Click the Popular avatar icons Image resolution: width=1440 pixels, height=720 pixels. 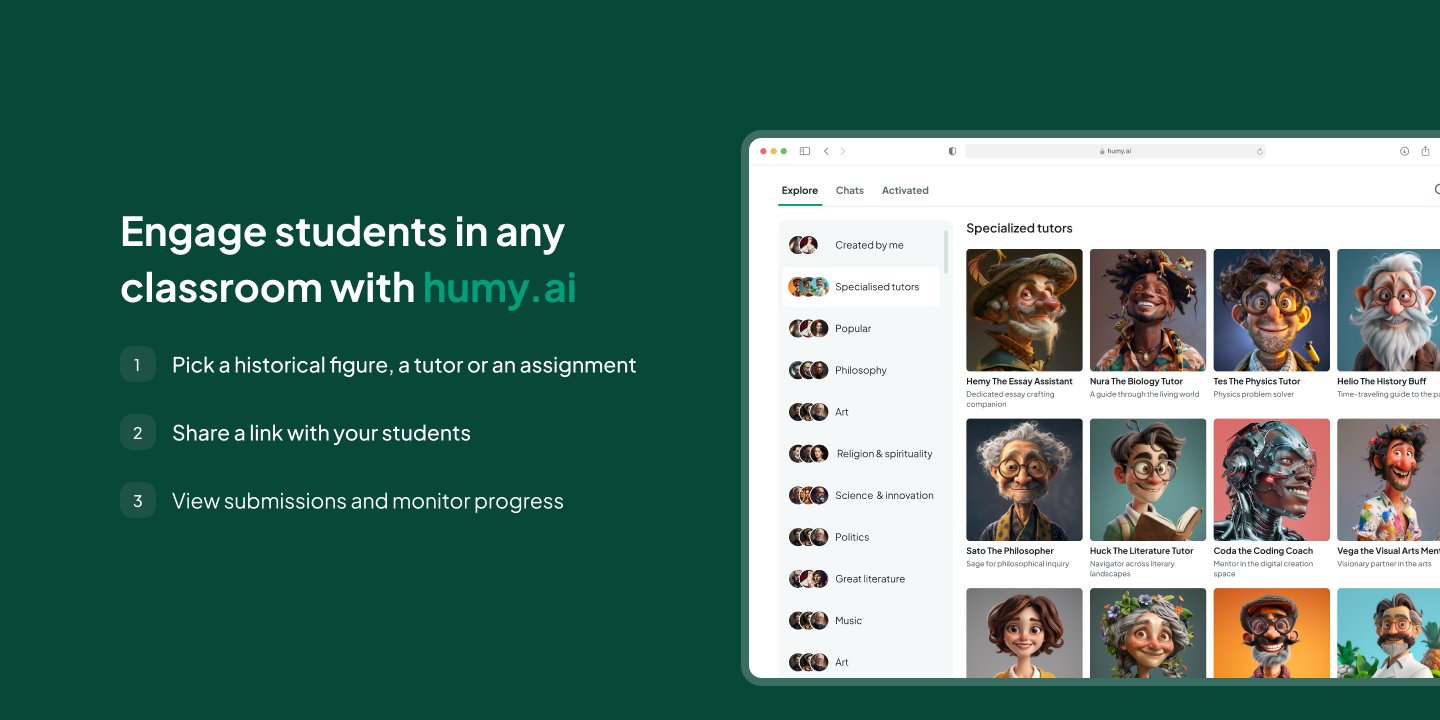(x=809, y=328)
